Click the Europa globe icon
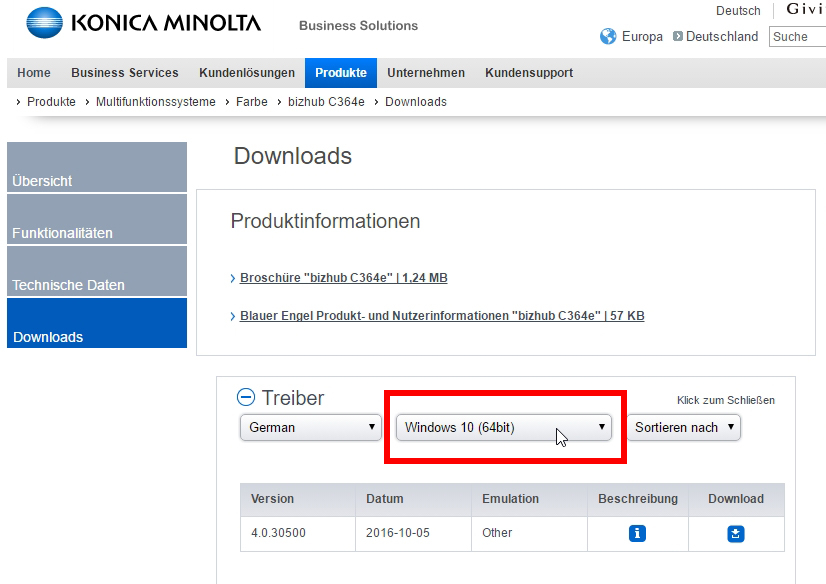This screenshot has height=584, width=826. tap(608, 36)
